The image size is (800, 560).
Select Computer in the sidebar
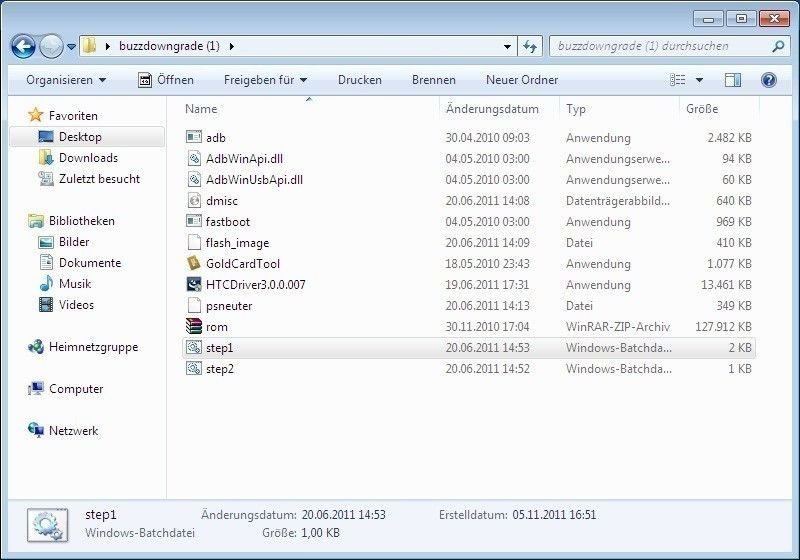[76, 389]
